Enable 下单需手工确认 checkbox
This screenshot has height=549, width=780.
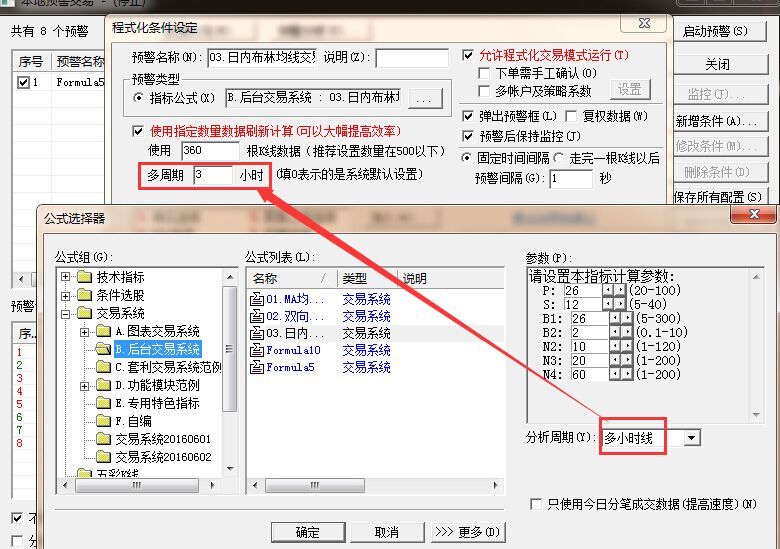click(x=486, y=73)
